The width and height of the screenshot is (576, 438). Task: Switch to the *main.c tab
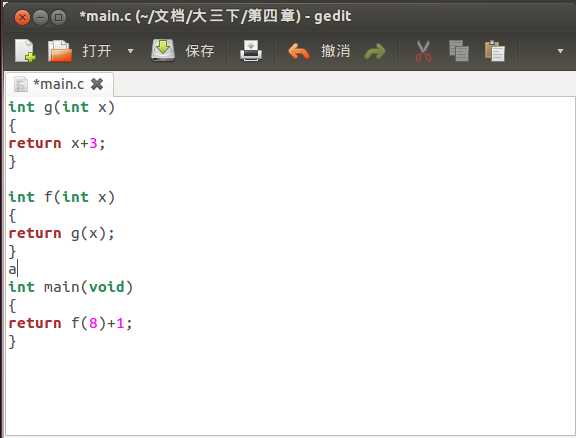59,84
